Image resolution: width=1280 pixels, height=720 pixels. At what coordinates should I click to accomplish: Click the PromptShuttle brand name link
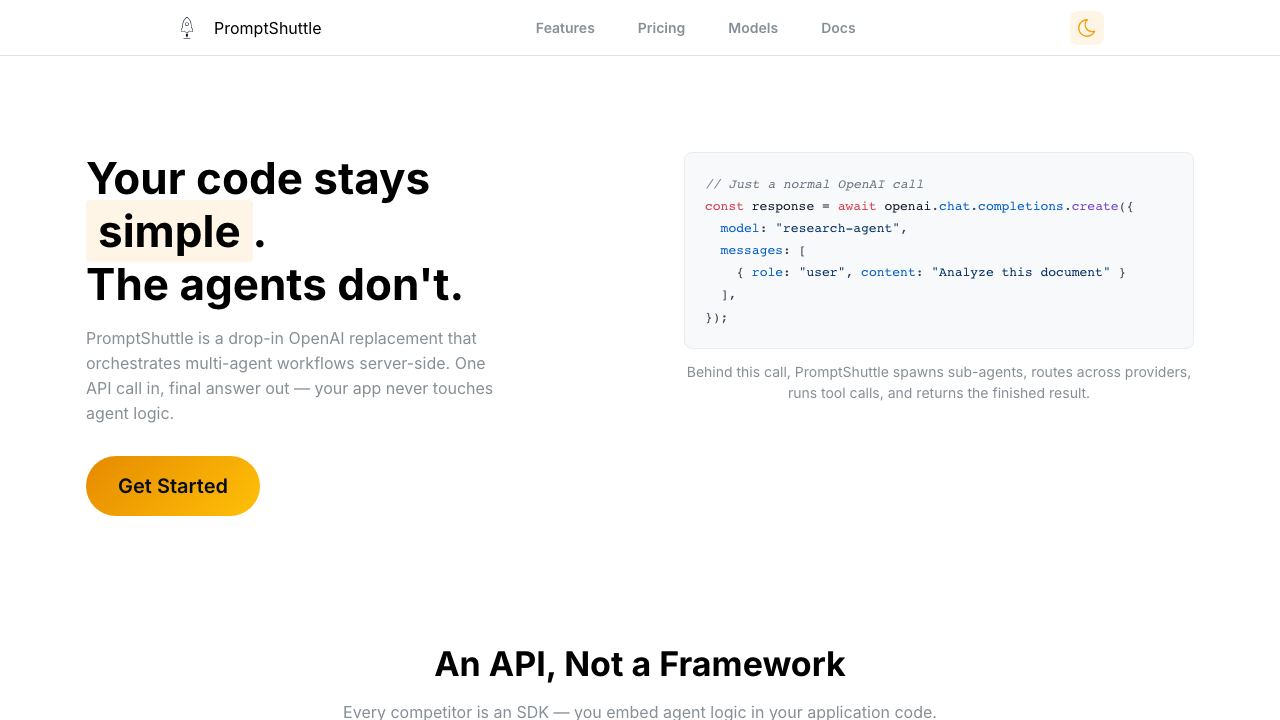[x=267, y=28]
